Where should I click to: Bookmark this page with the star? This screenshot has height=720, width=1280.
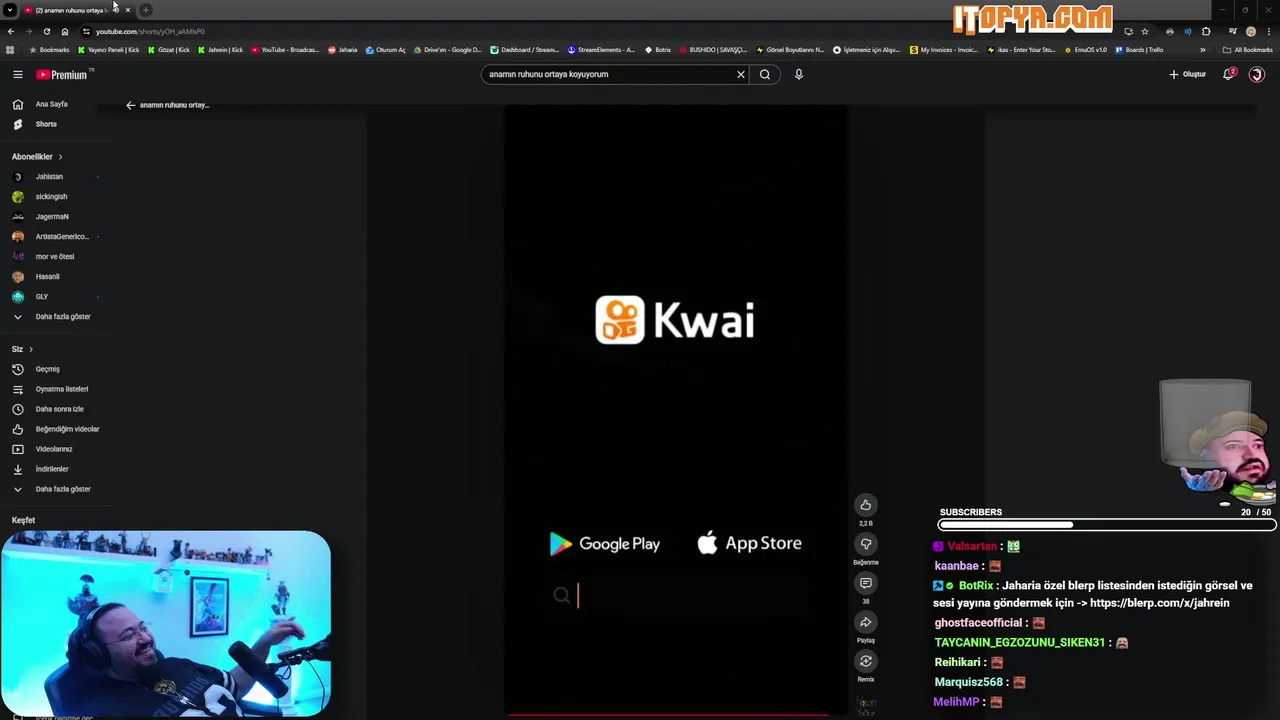1145,31
